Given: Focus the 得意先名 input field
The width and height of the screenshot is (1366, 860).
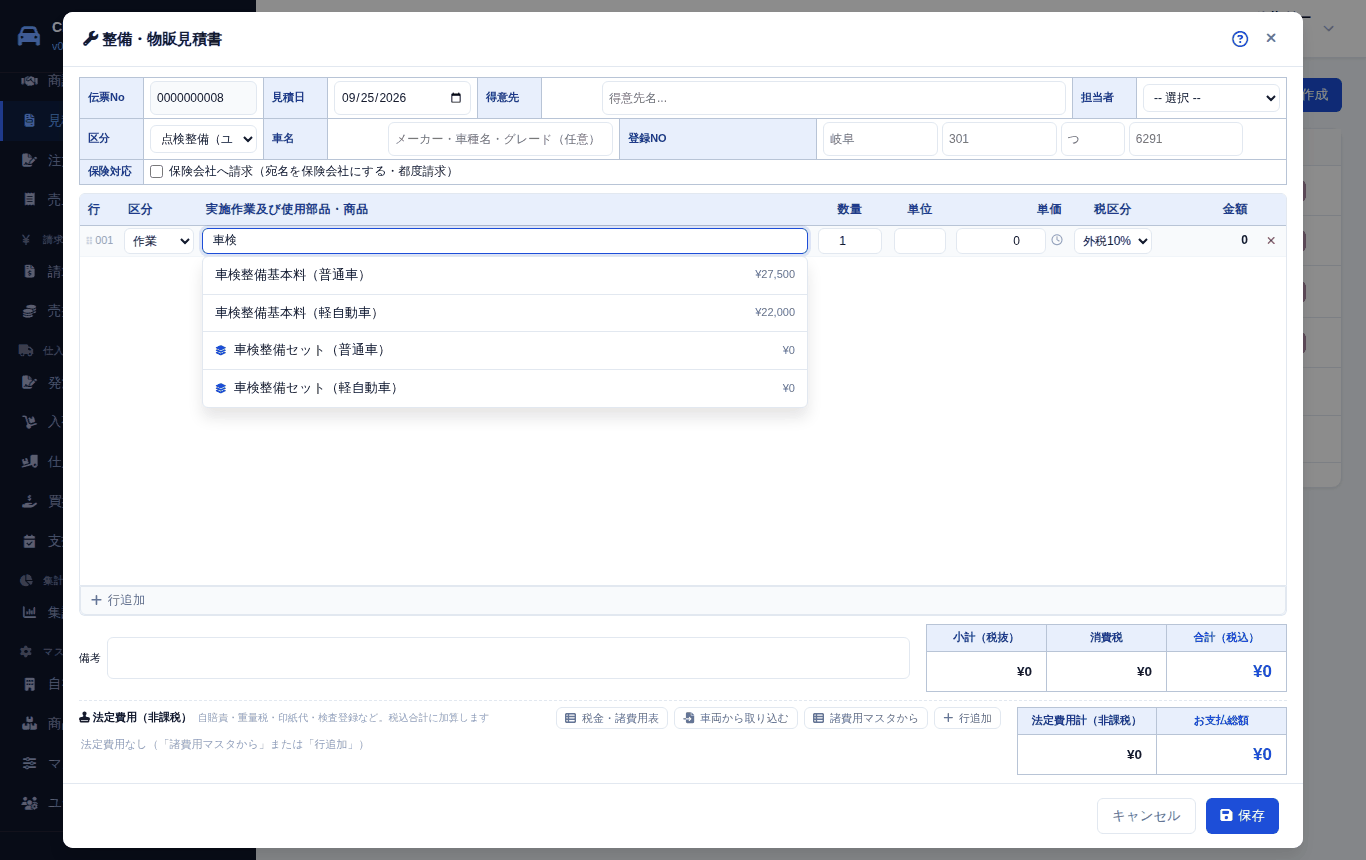Looking at the screenshot, I should tap(834, 98).
